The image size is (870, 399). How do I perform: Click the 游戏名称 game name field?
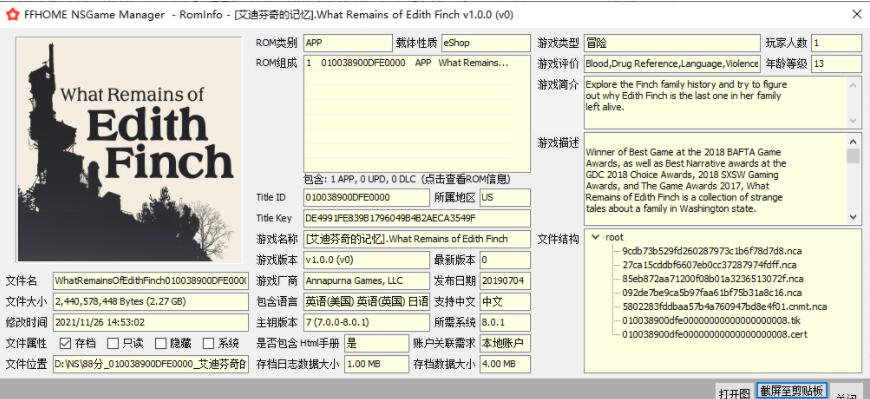pyautogui.click(x=417, y=239)
